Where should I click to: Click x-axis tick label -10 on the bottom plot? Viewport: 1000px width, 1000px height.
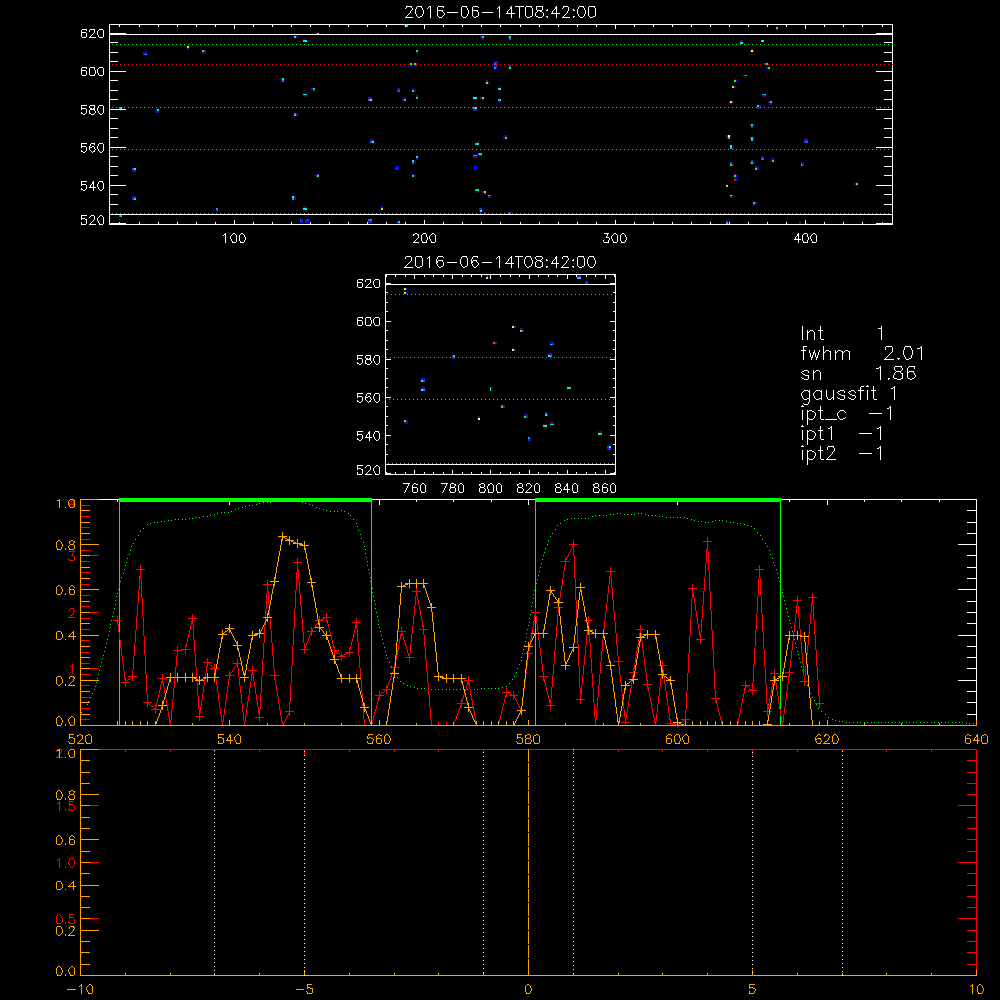point(80,989)
